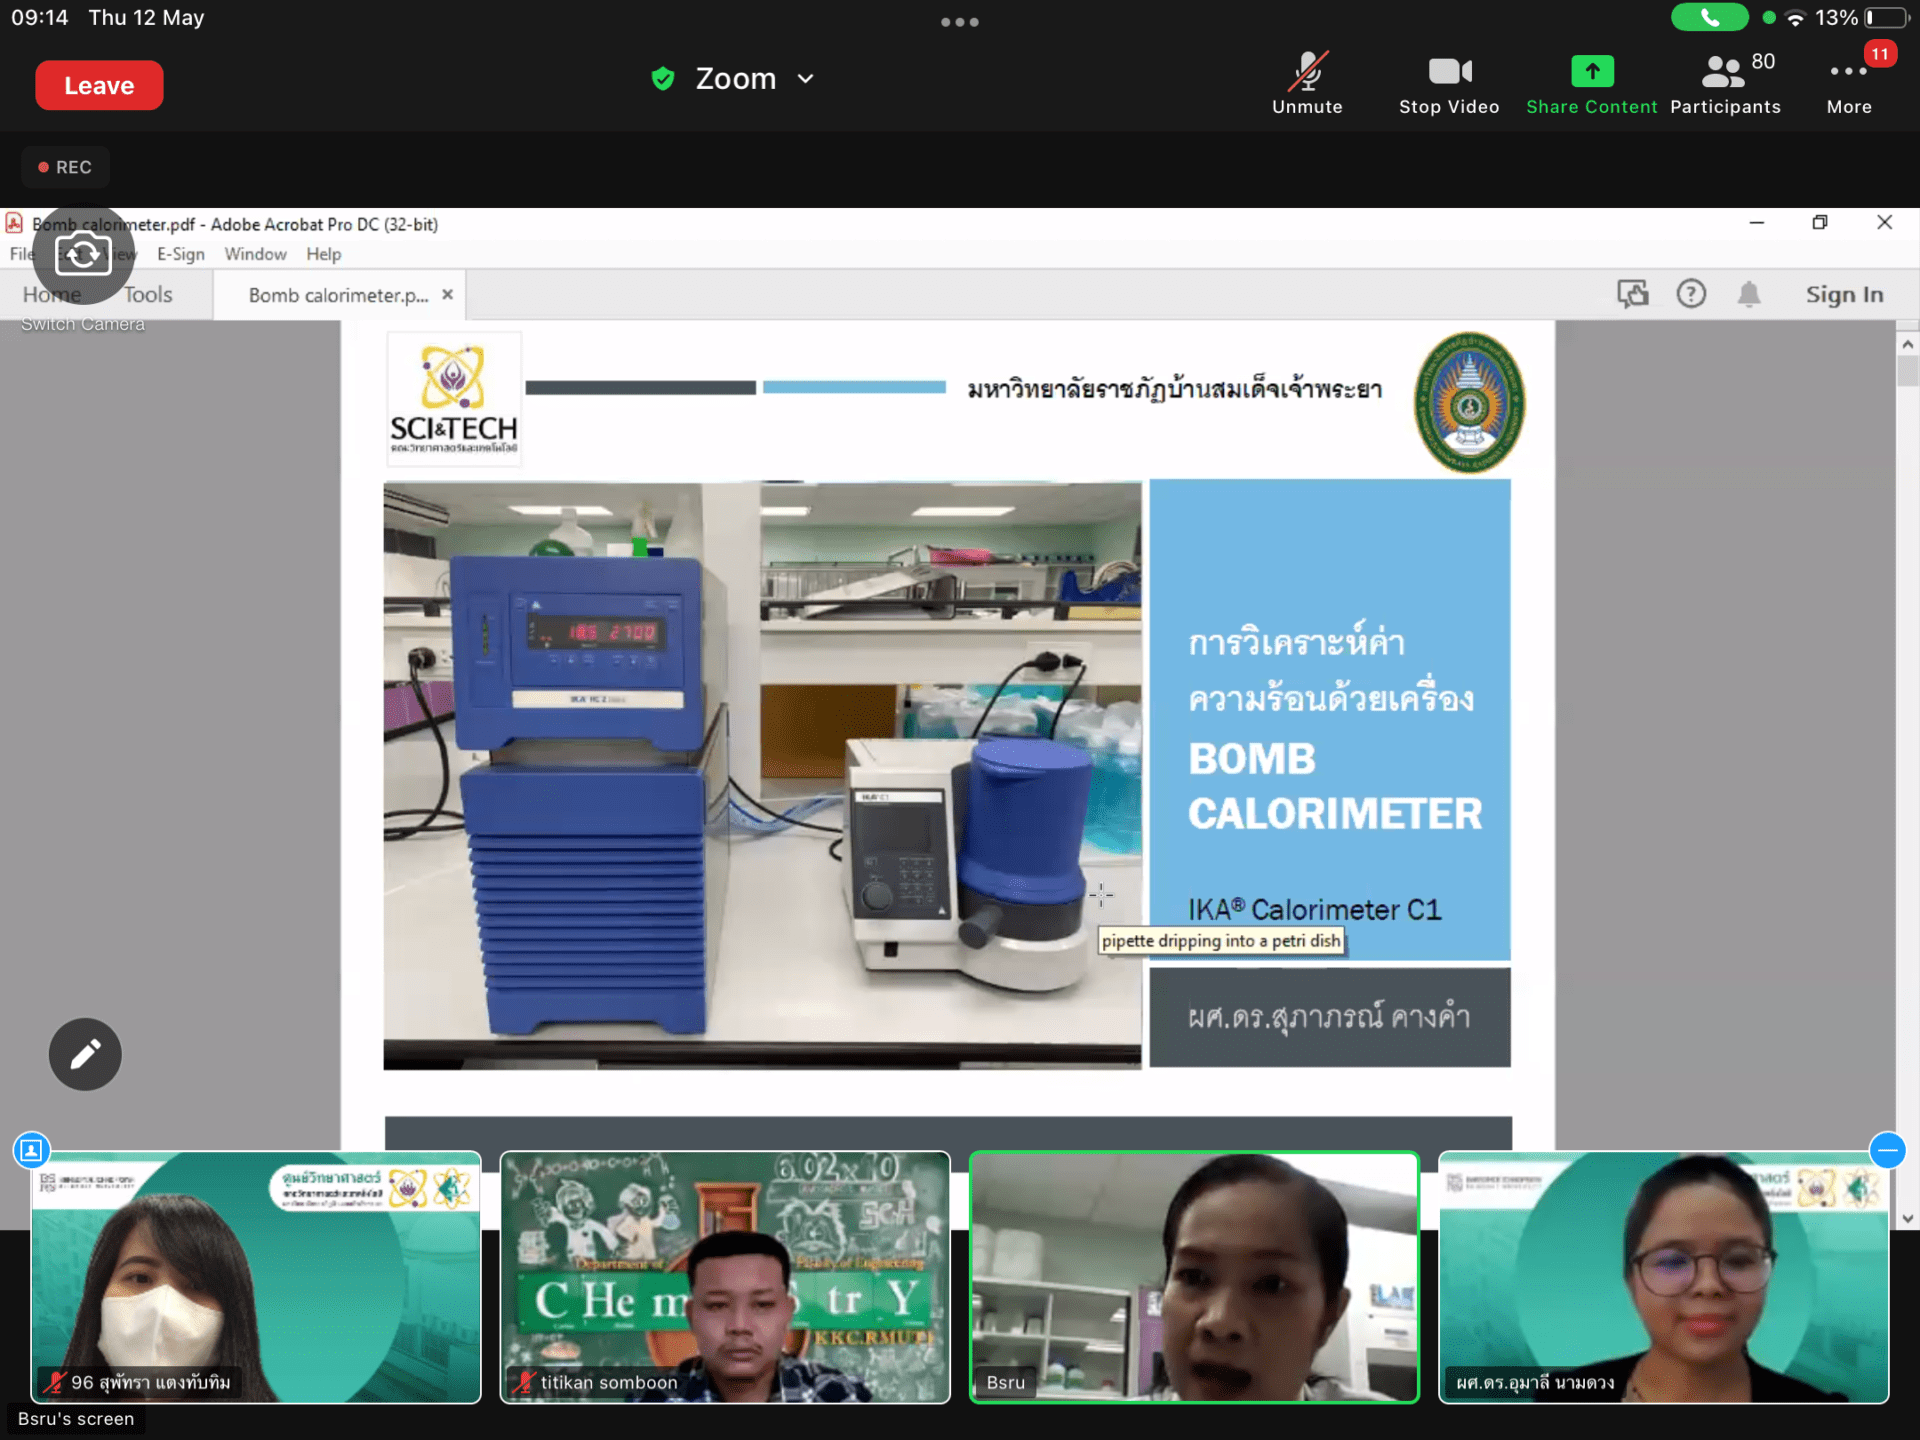Tap the blue person icon above video strip

point(31,1150)
